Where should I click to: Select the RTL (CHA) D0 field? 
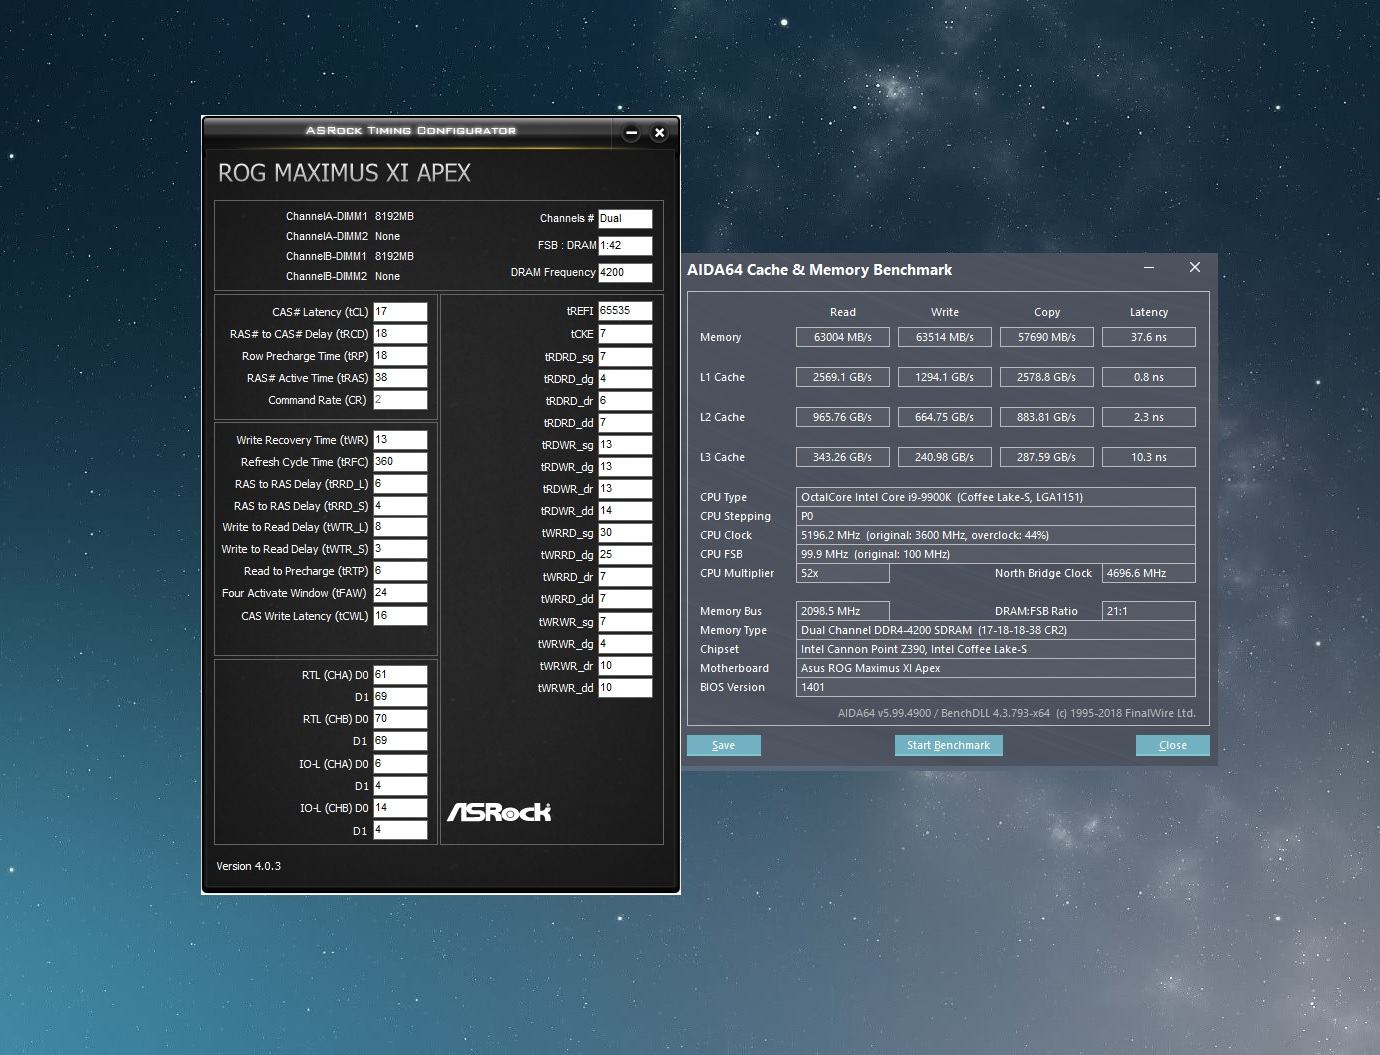pyautogui.click(x=400, y=675)
